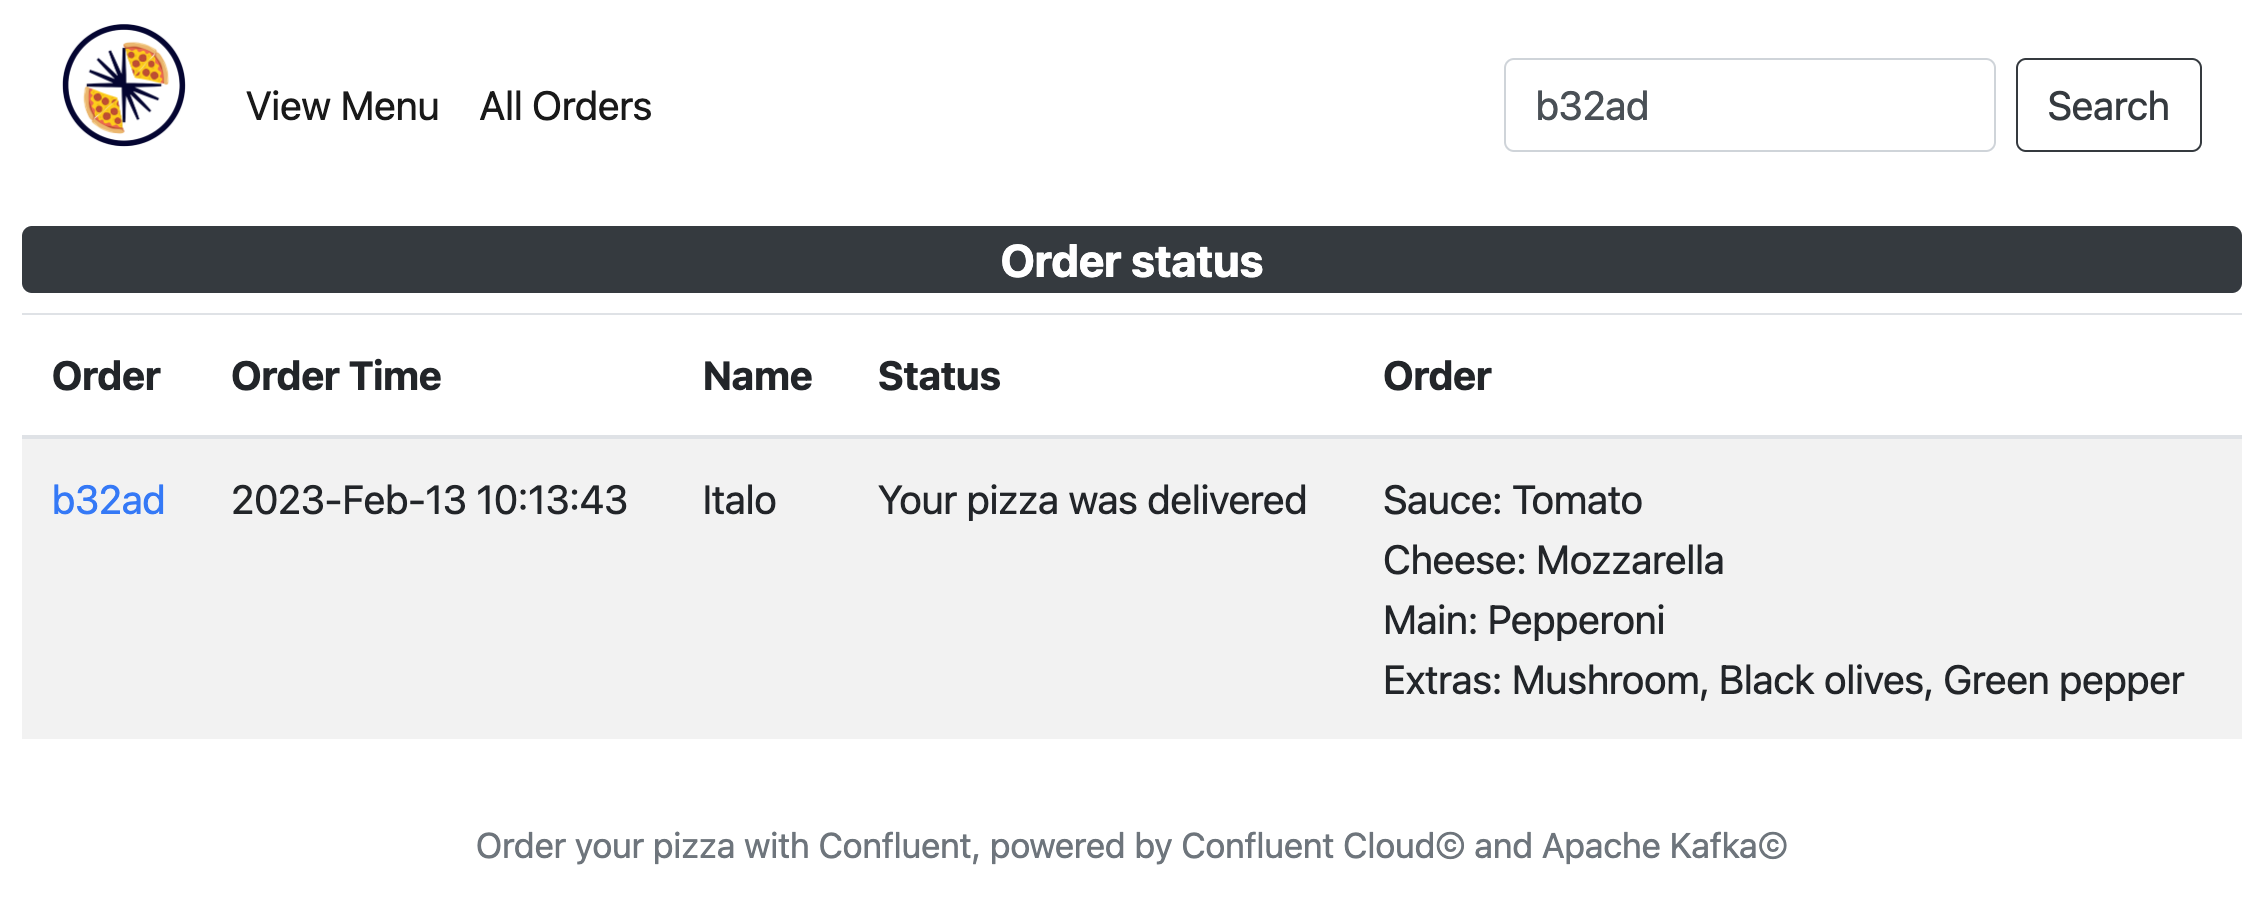The image size is (2268, 898).
Task: Click Order header above the pizza ingredients
Action: 1436,376
